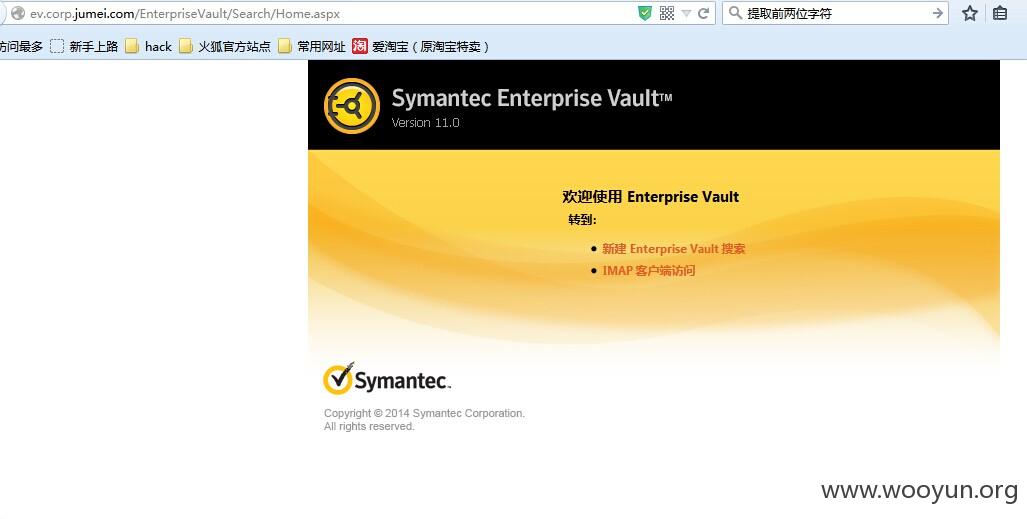Click the red 淘 Taobao favicon

(x=360, y=46)
